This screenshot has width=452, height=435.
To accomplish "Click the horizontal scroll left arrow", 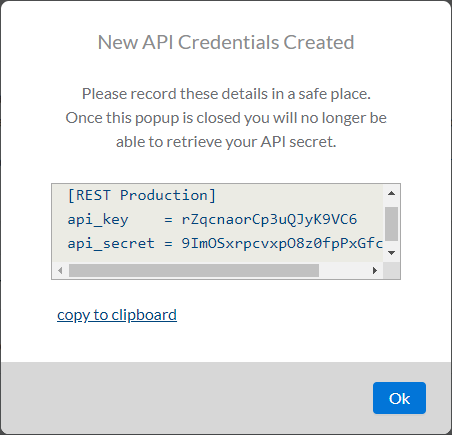I will 60,270.
